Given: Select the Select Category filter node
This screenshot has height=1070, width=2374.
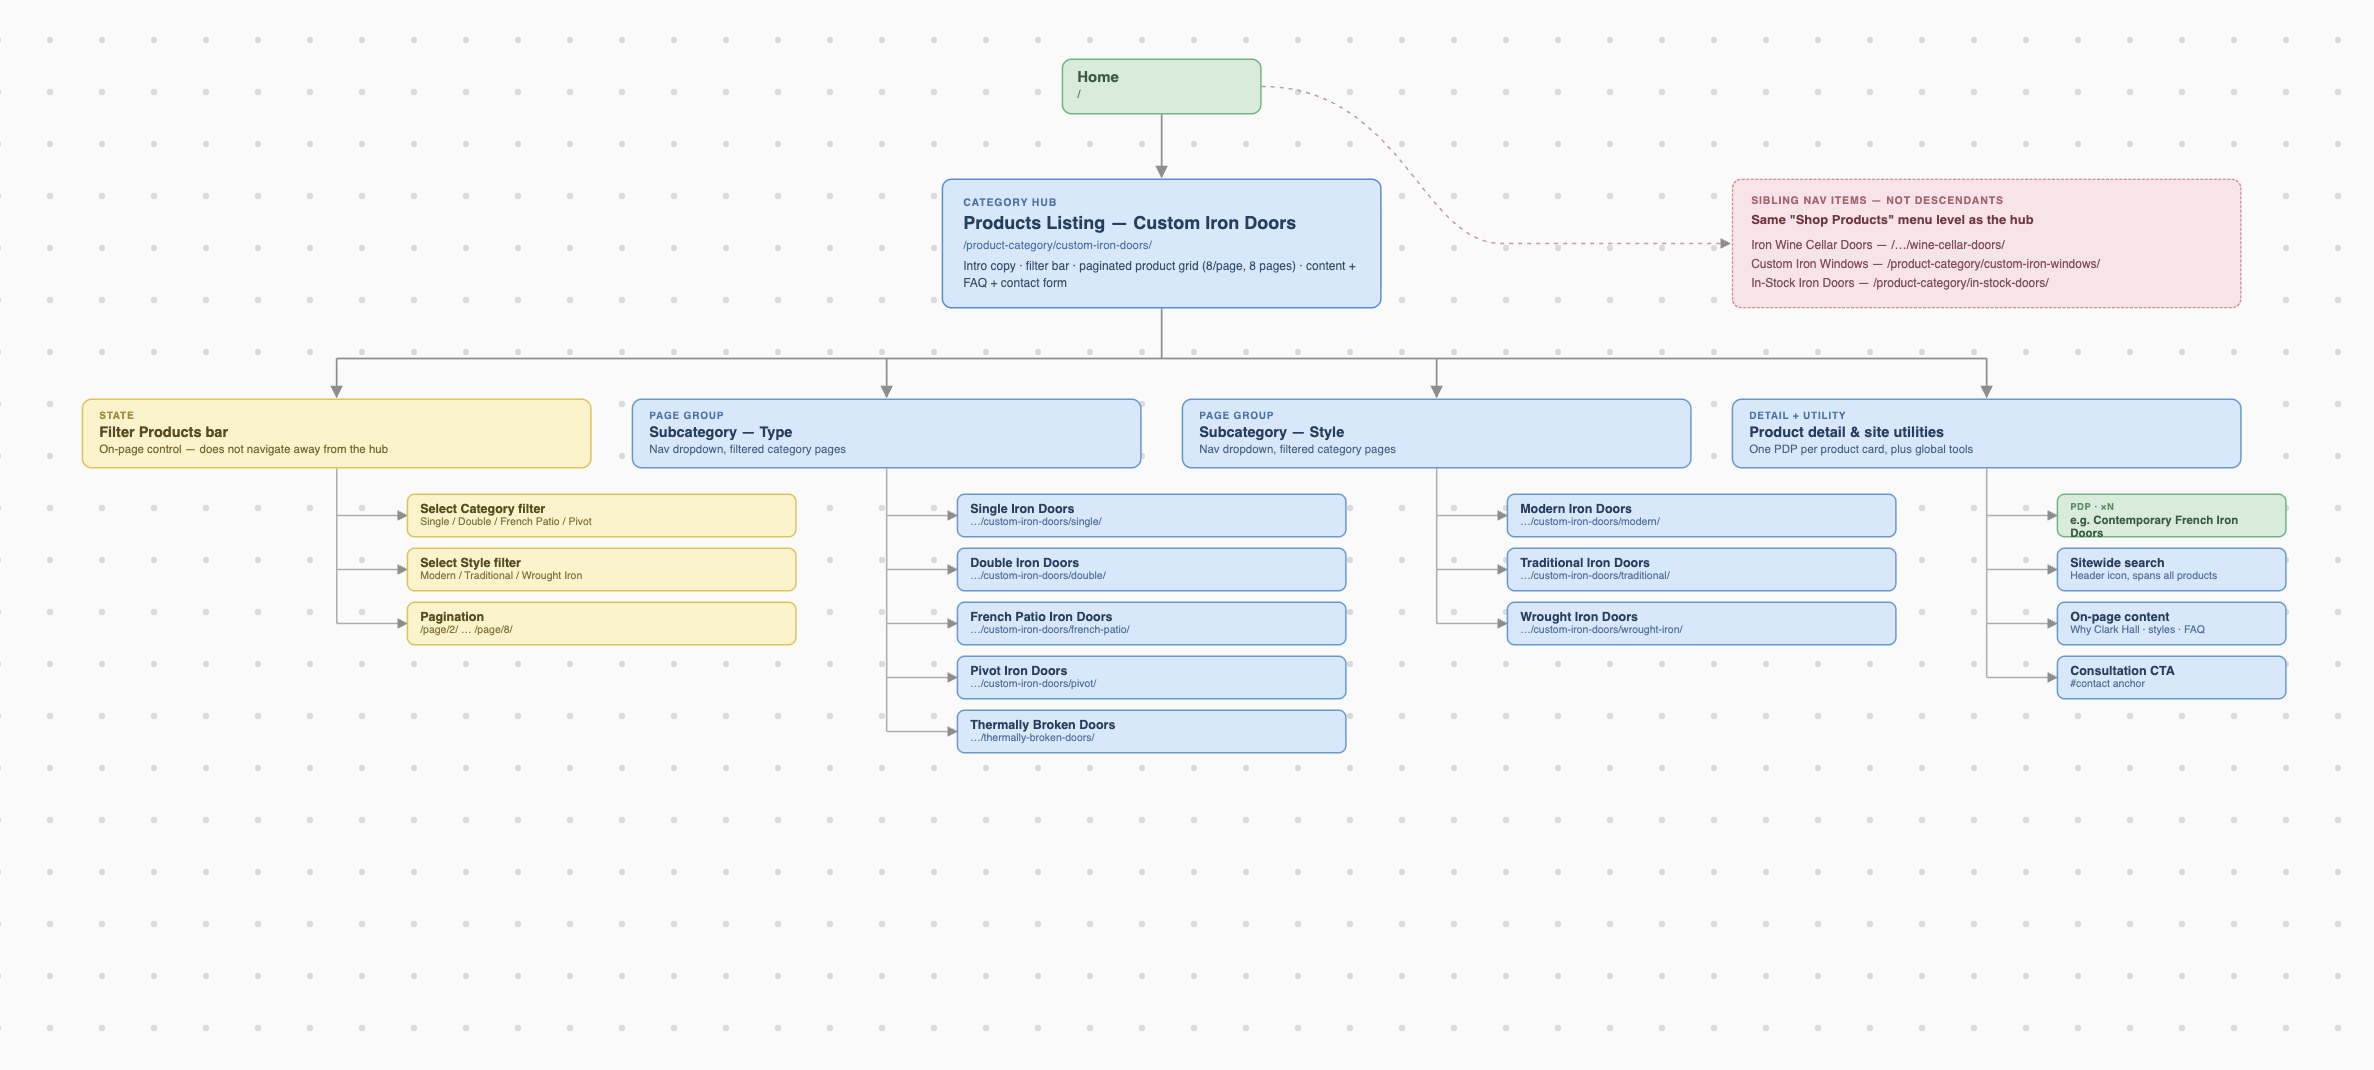Looking at the screenshot, I should click(601, 515).
